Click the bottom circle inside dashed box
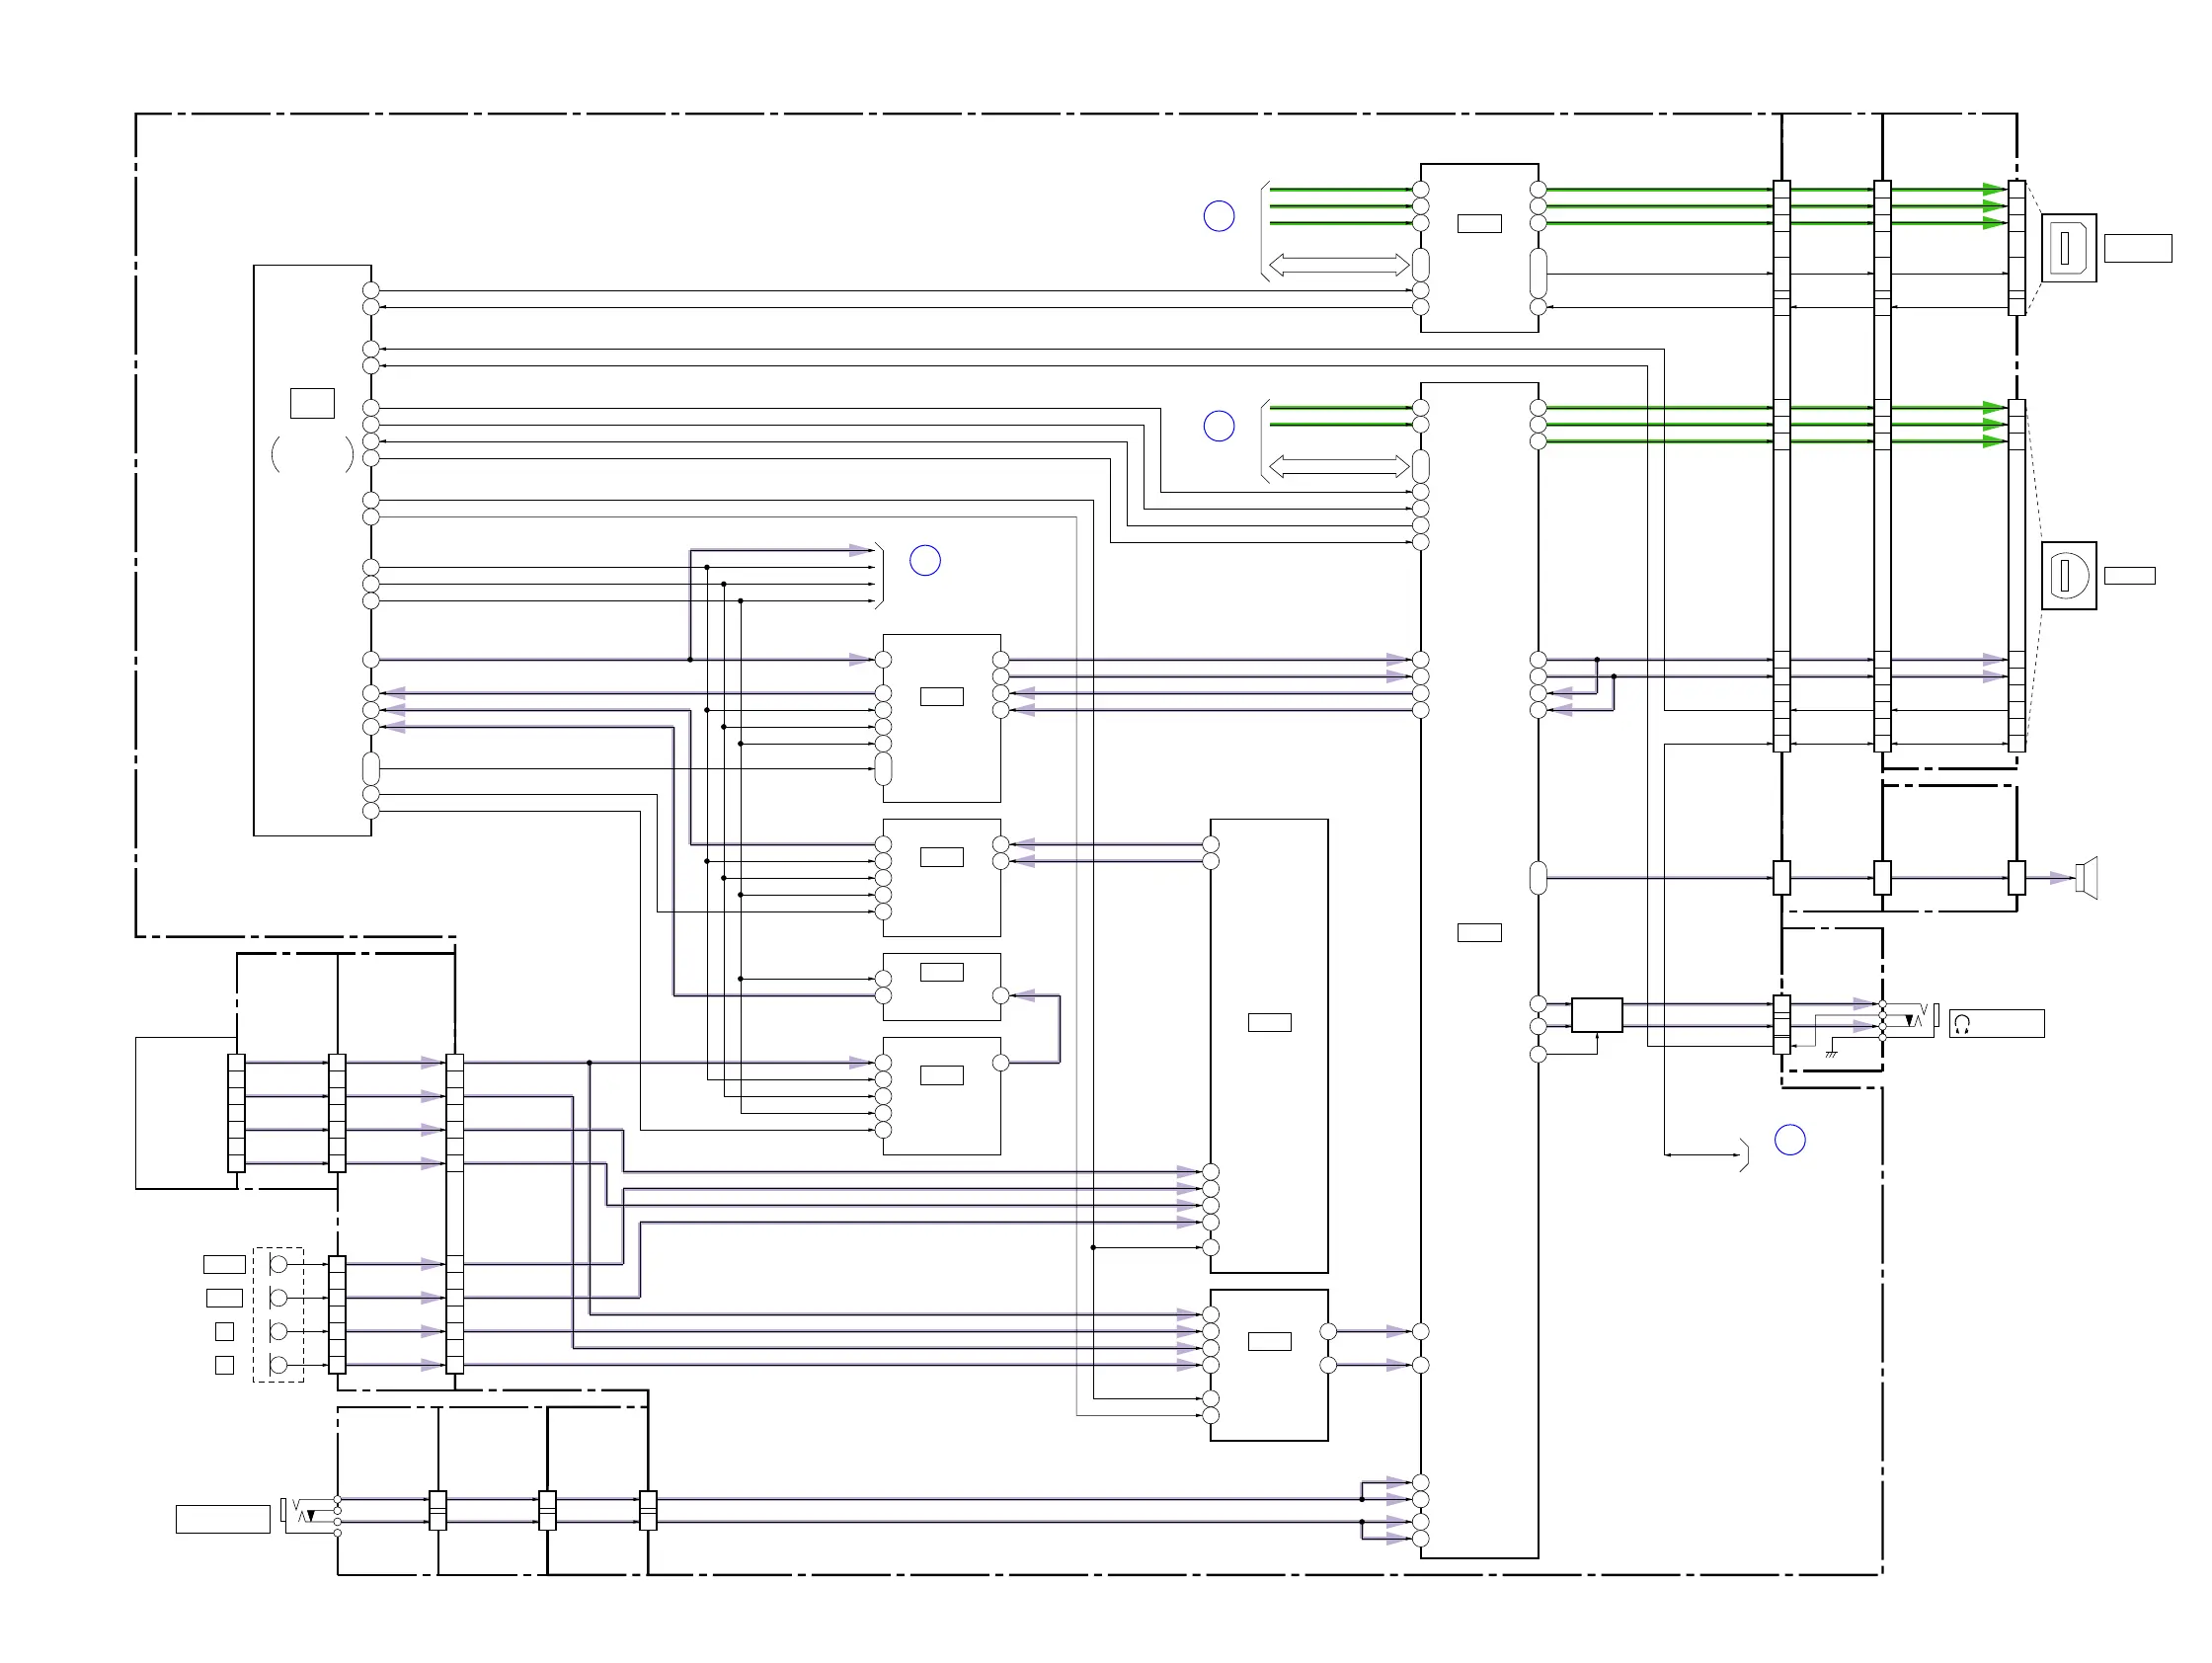The width and height of the screenshot is (2212, 1663). tap(279, 1365)
